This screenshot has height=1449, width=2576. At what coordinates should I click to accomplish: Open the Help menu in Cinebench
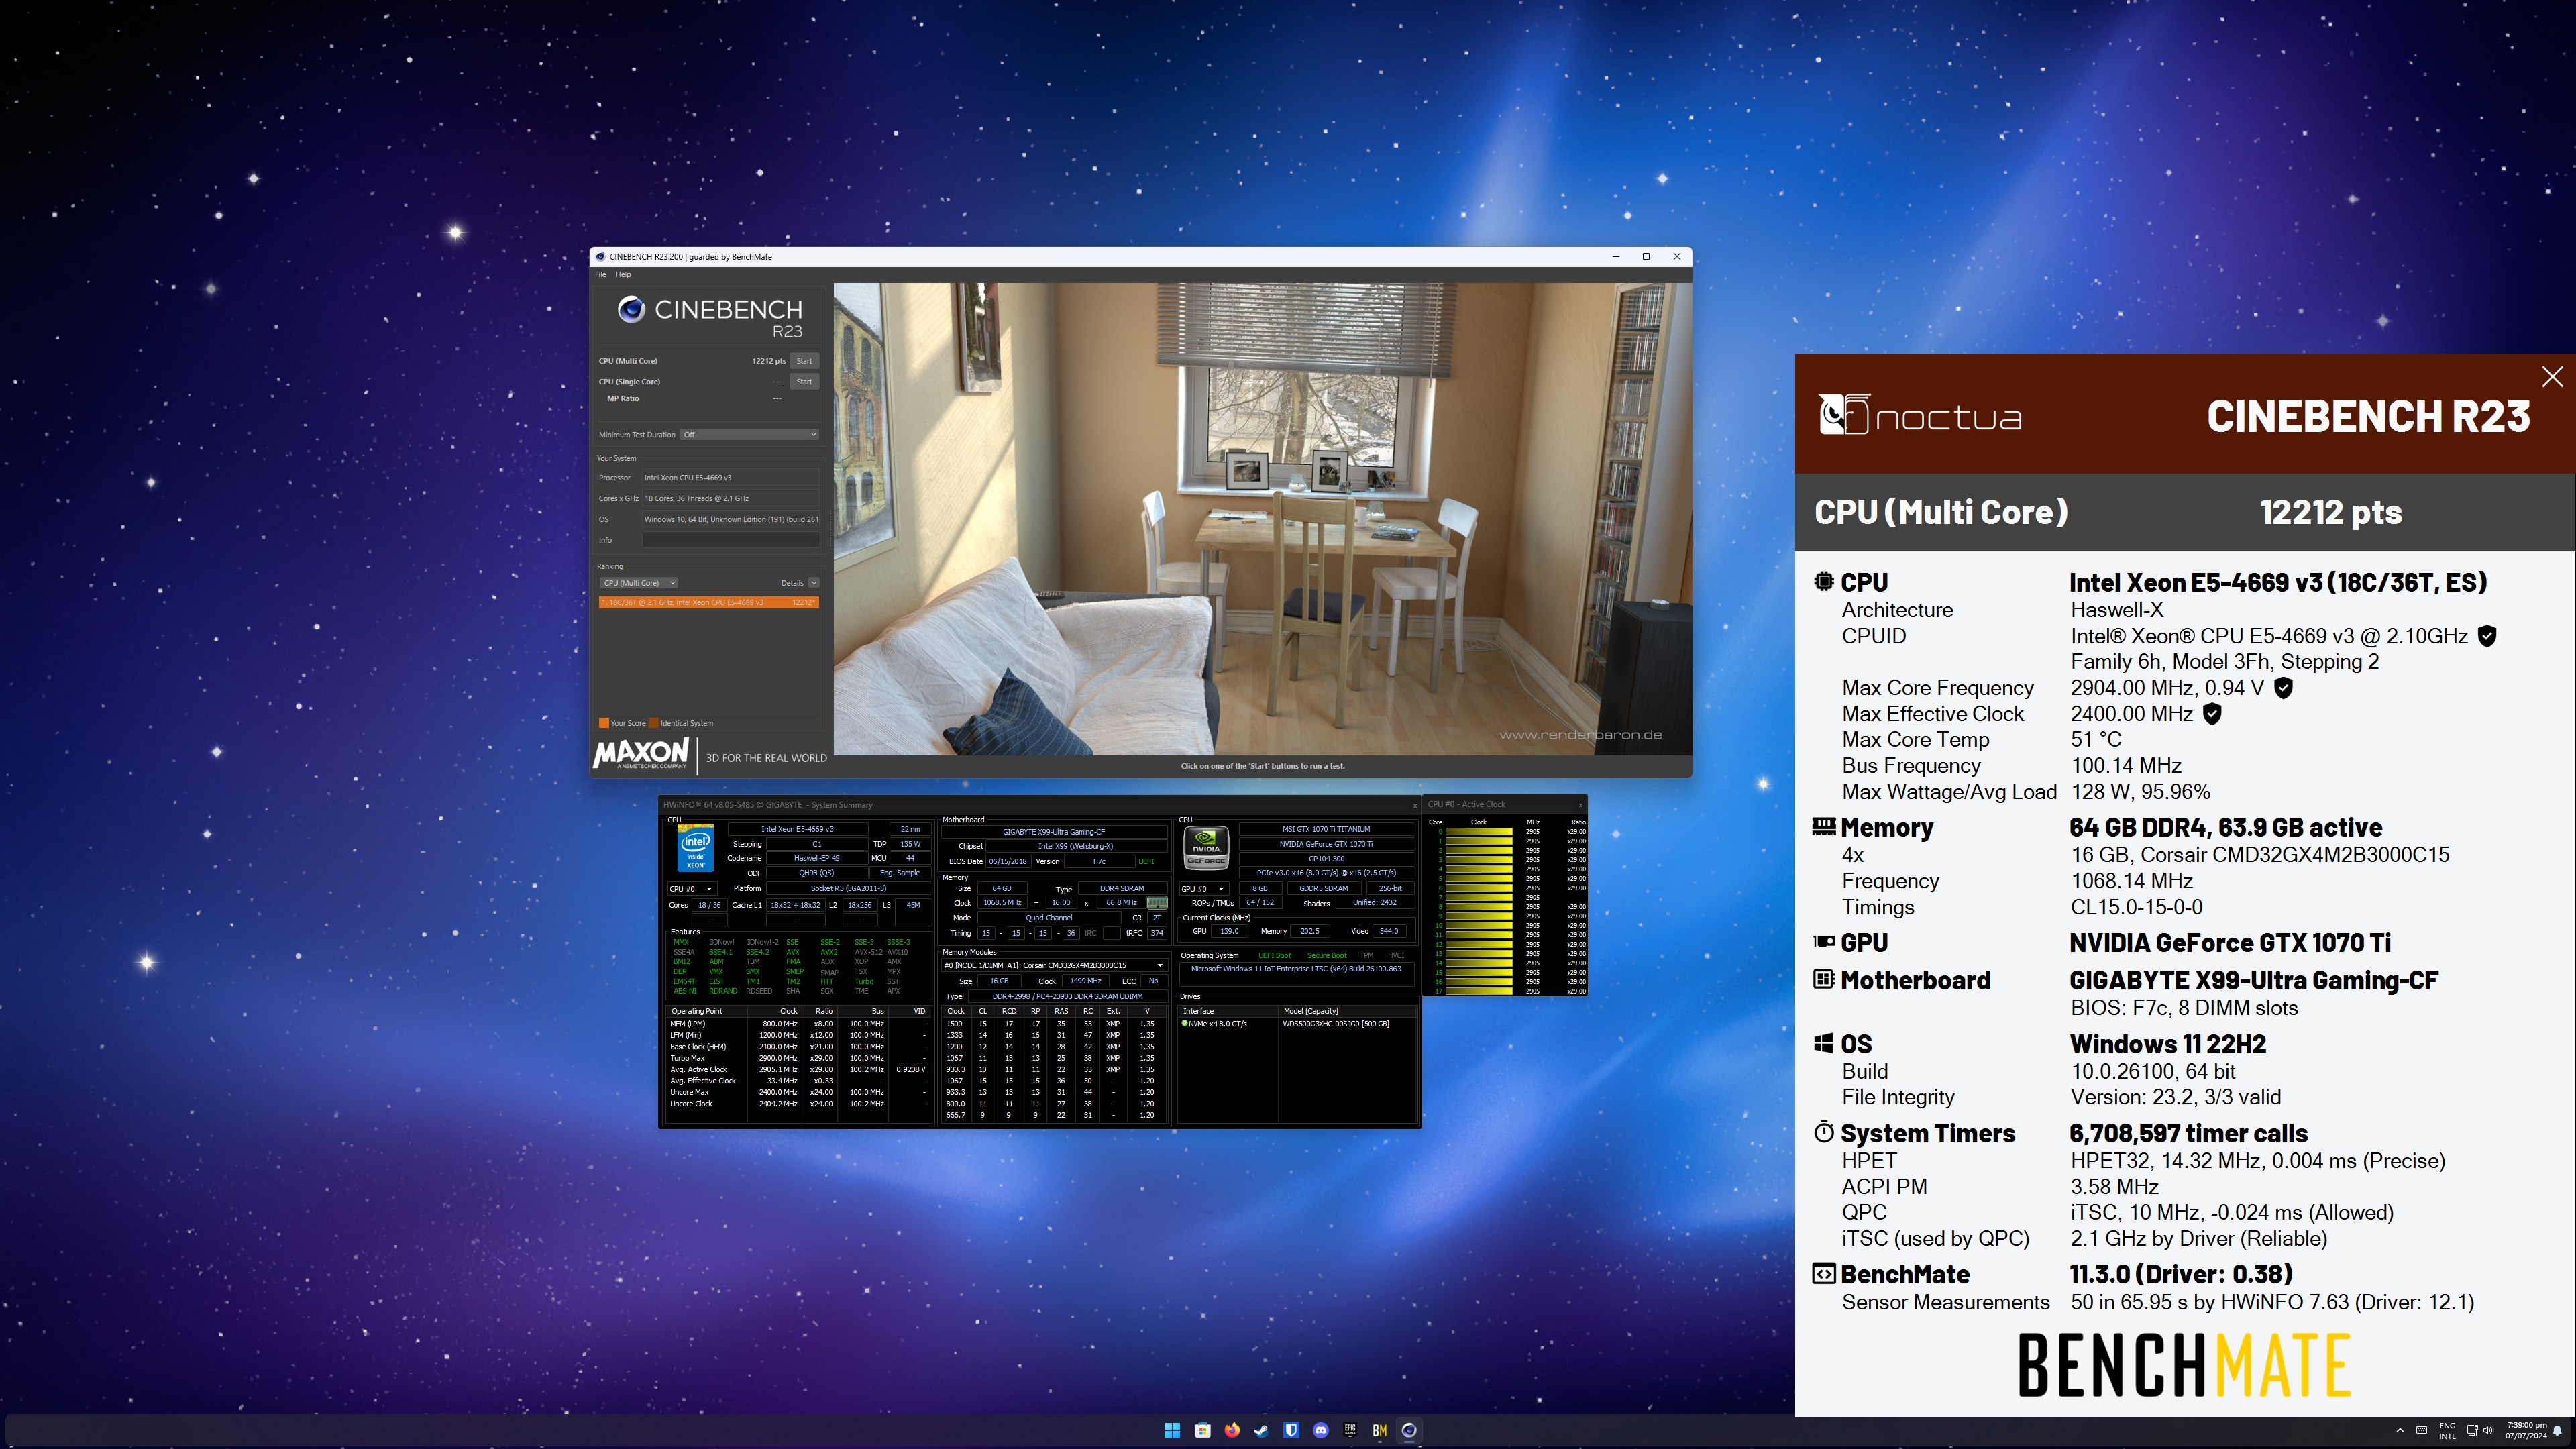click(x=623, y=274)
